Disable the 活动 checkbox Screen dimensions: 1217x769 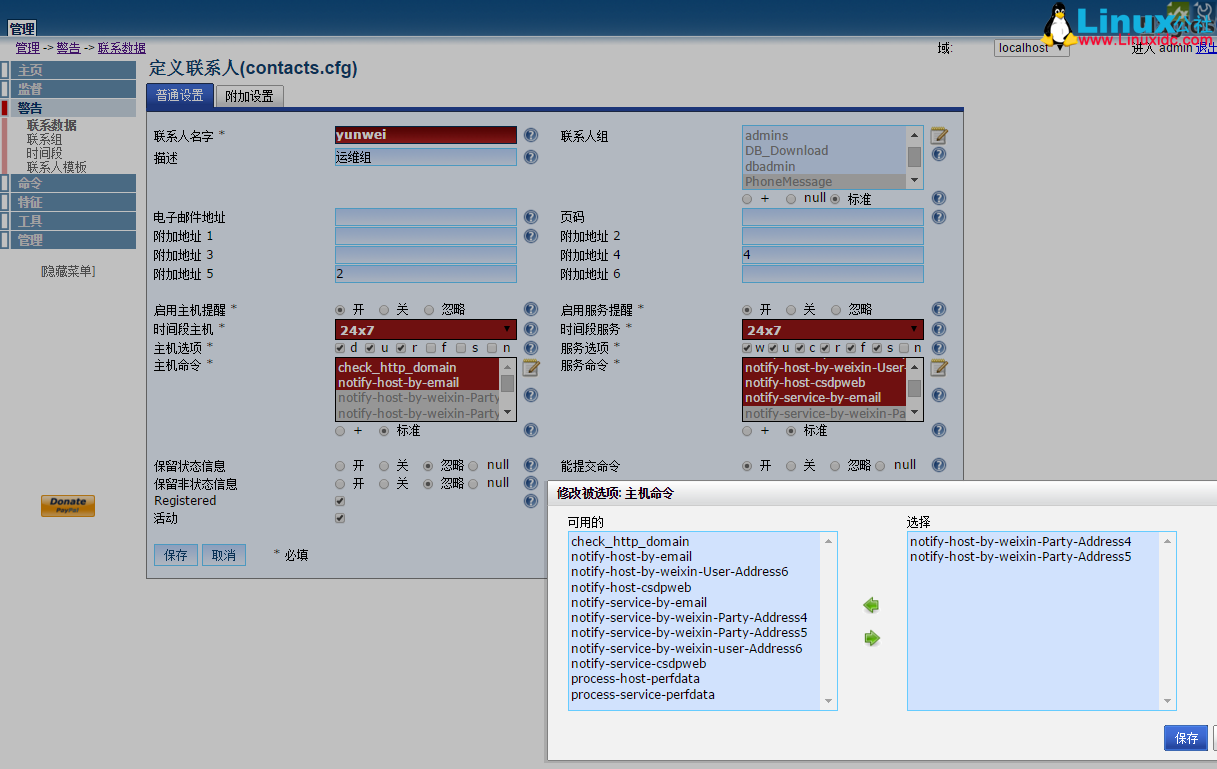point(339,518)
